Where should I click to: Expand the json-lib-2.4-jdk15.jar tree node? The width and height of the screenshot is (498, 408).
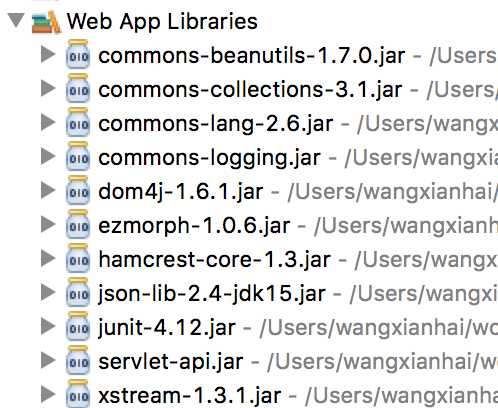tap(48, 292)
